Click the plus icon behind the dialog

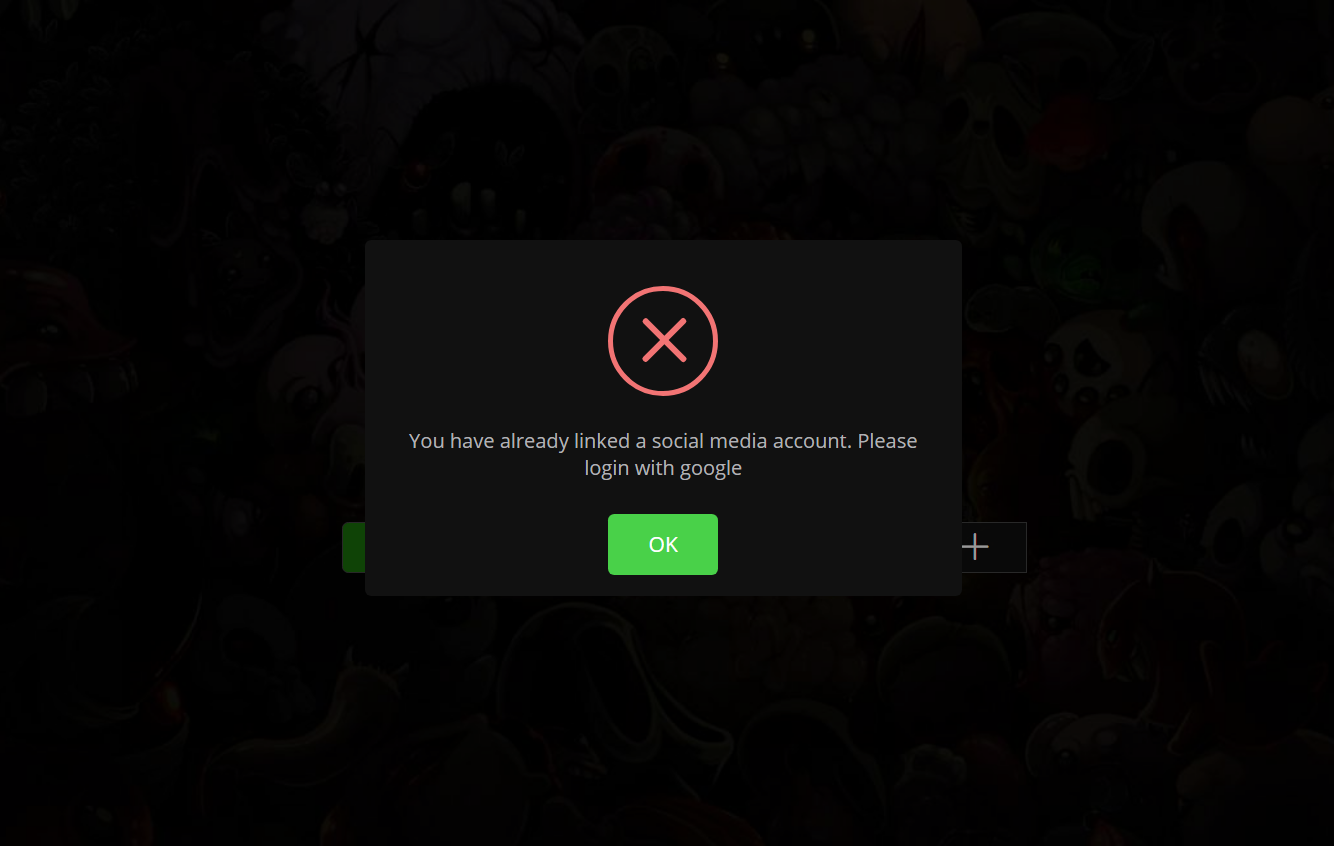[x=974, y=547]
